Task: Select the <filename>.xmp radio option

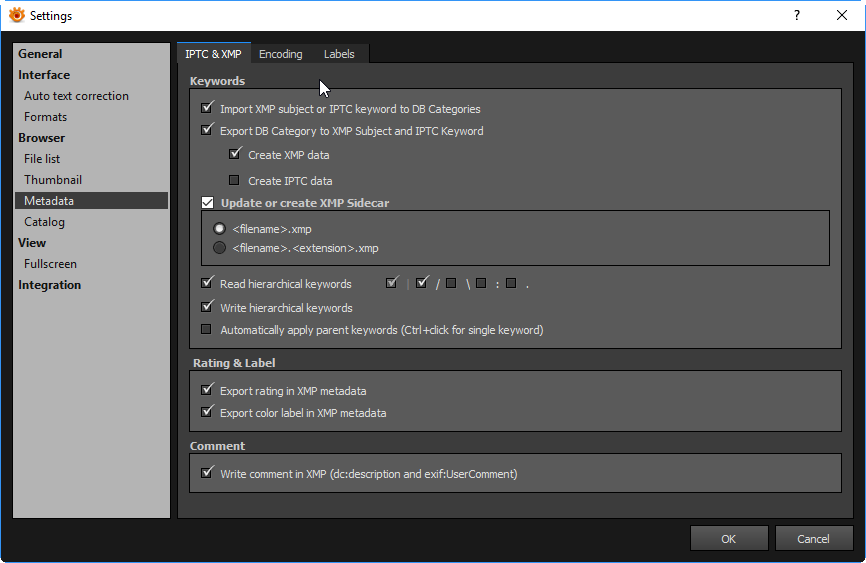Action: pos(220,228)
